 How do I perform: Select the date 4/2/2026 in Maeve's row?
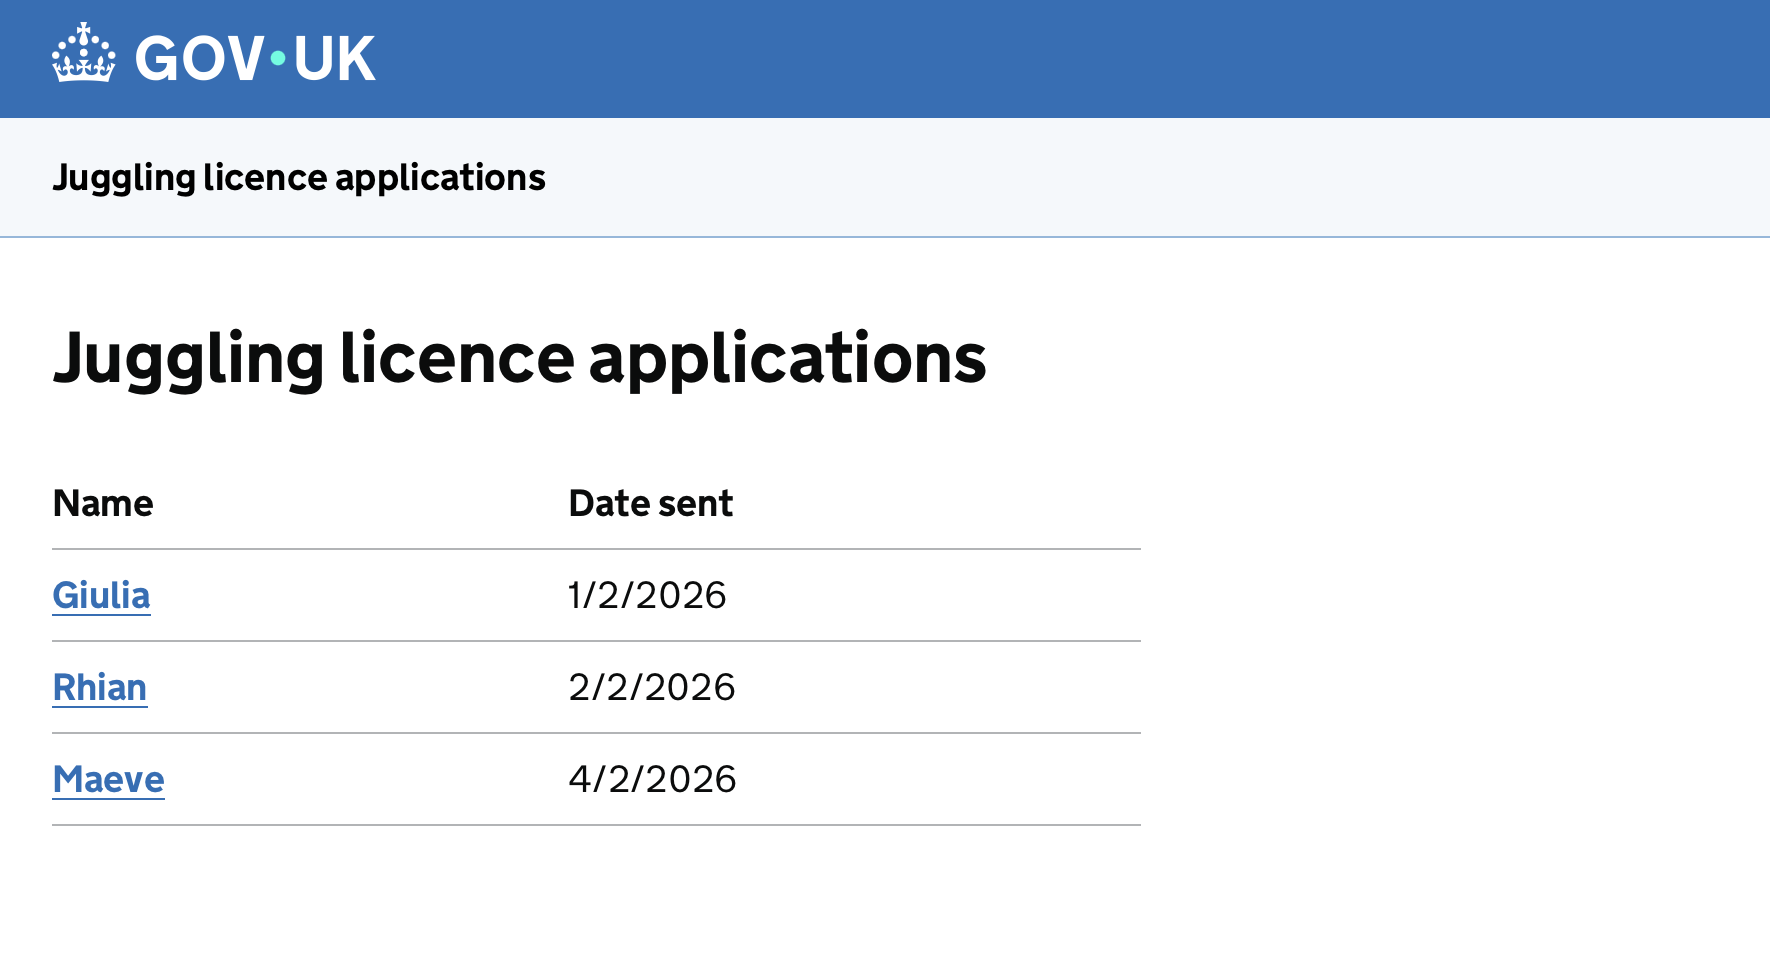(x=652, y=779)
